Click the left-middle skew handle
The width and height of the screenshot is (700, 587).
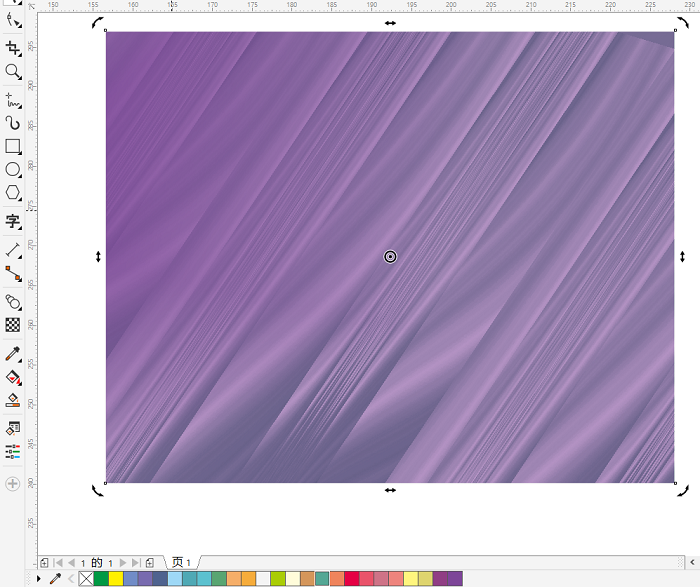pos(98,257)
